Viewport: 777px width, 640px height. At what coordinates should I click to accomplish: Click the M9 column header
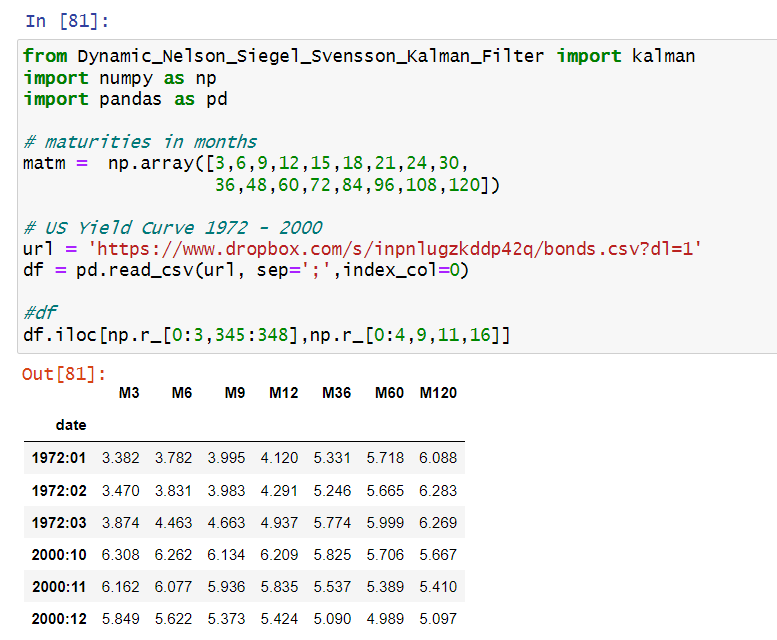[234, 393]
